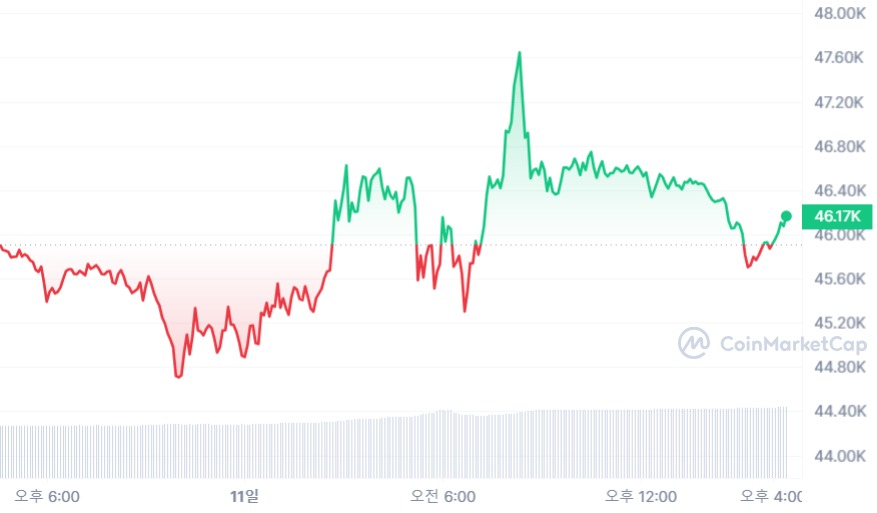The width and height of the screenshot is (877, 513).
Task: Click the 45.60K price axis label
Action: (840, 279)
